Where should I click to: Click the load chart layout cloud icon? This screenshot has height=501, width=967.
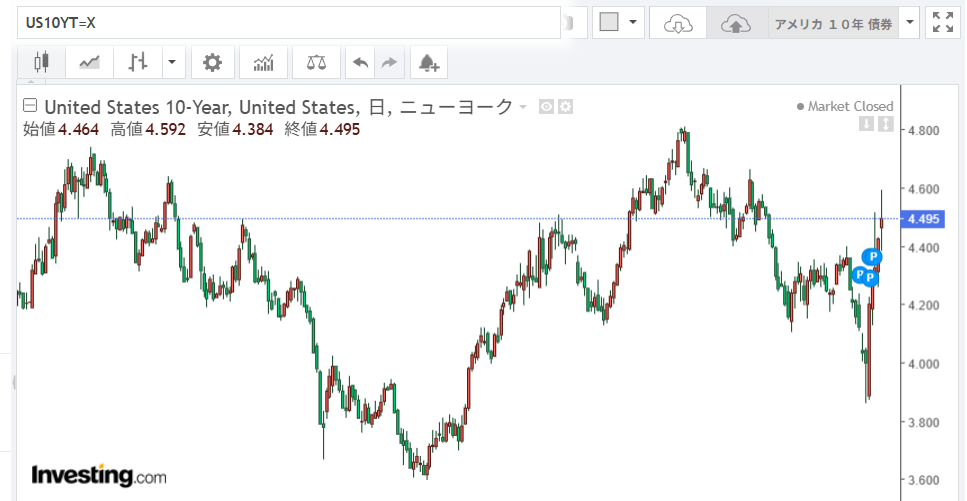click(678, 23)
